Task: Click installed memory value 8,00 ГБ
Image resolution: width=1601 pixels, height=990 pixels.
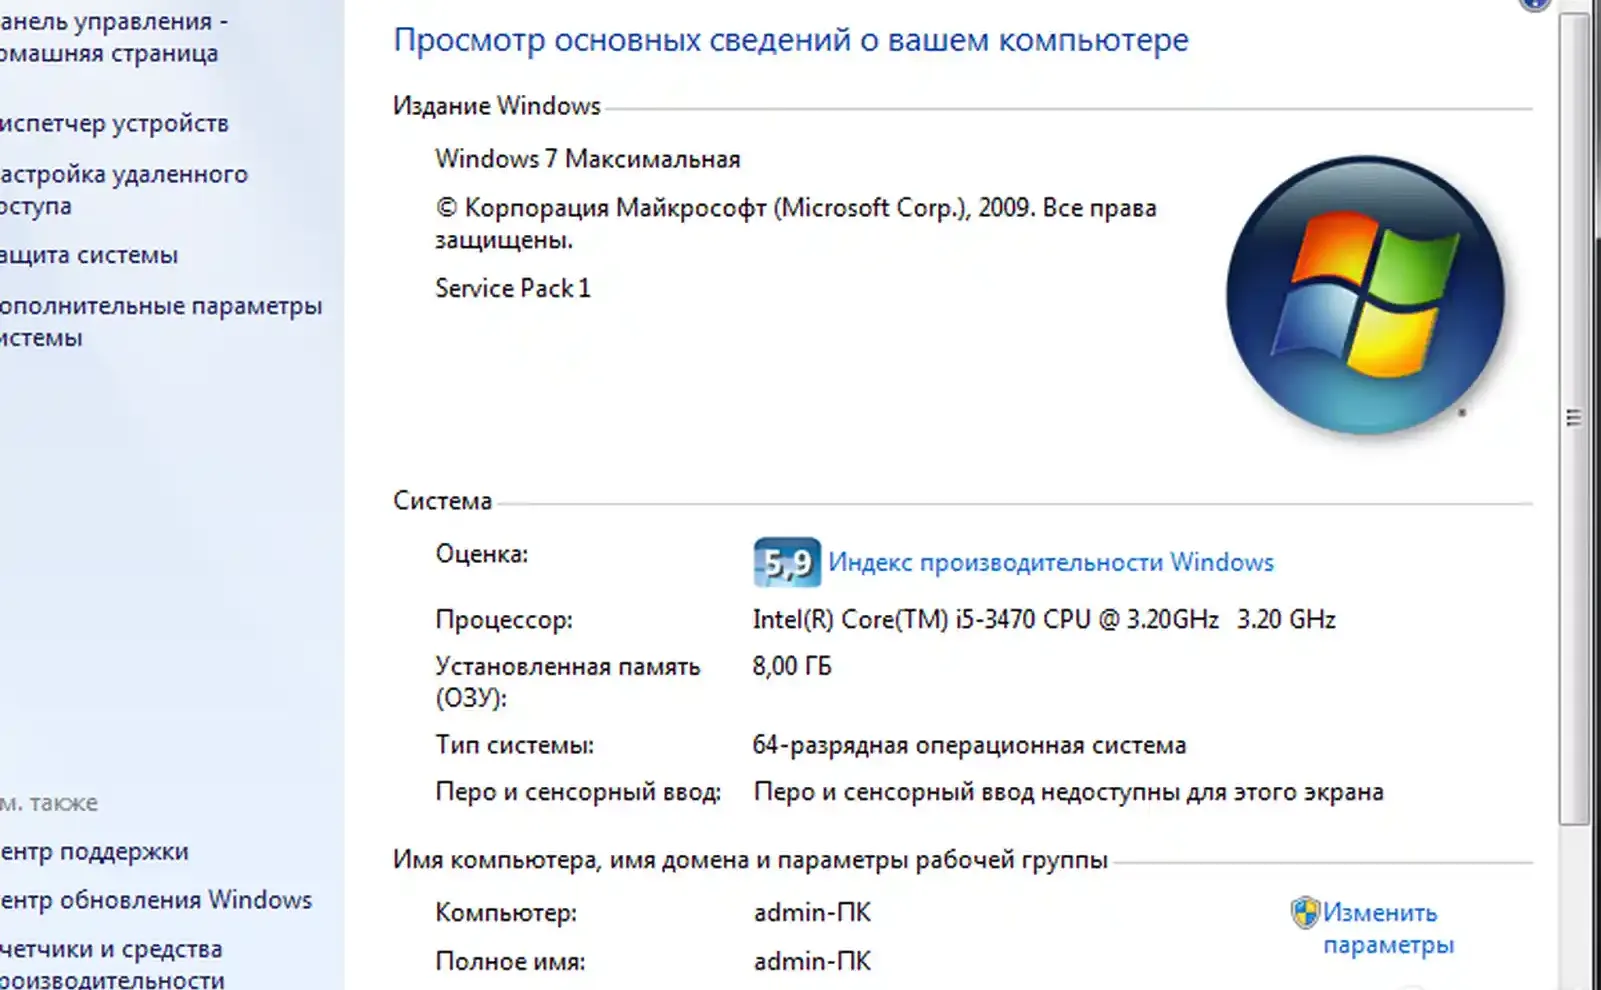Action: pos(792,666)
